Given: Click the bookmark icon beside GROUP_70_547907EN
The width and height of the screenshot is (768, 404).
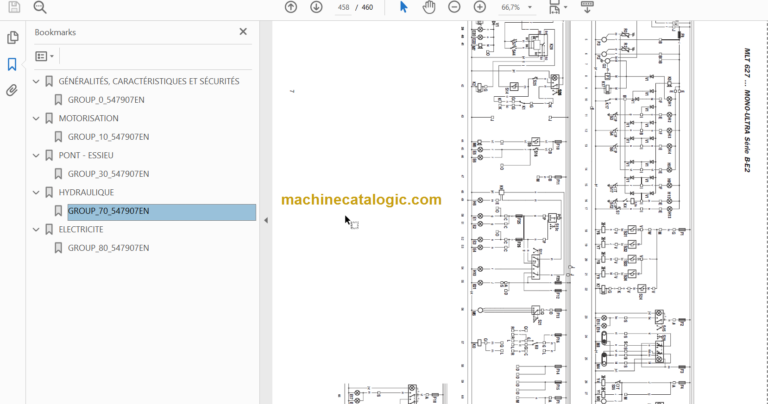Looking at the screenshot, I should [58, 211].
